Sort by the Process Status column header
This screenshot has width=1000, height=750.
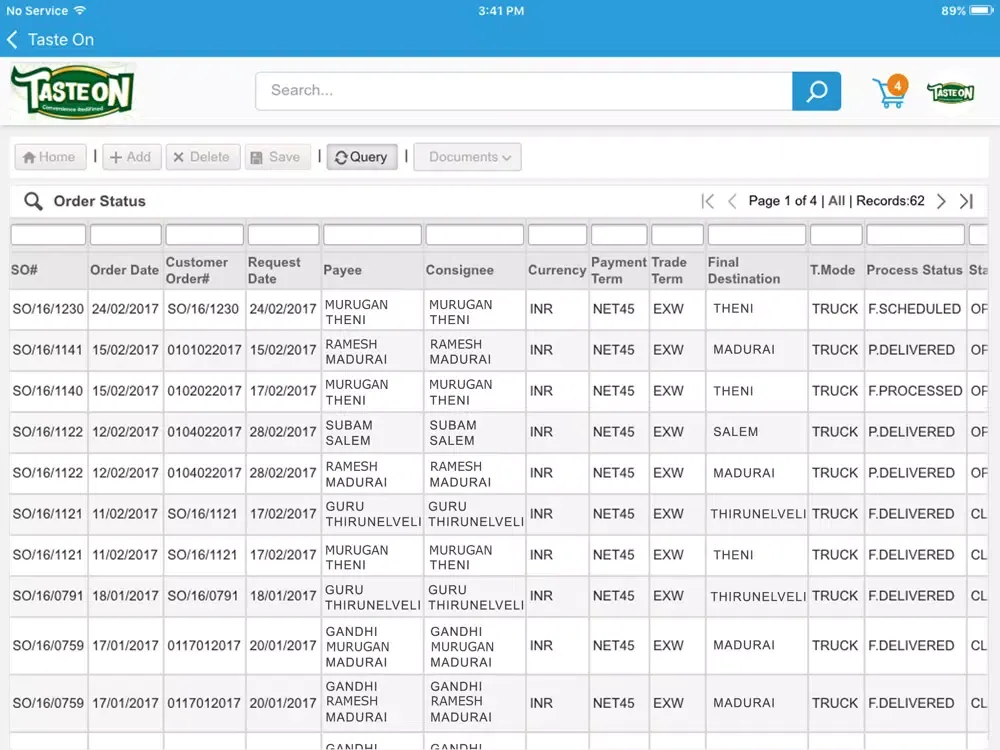pos(914,270)
